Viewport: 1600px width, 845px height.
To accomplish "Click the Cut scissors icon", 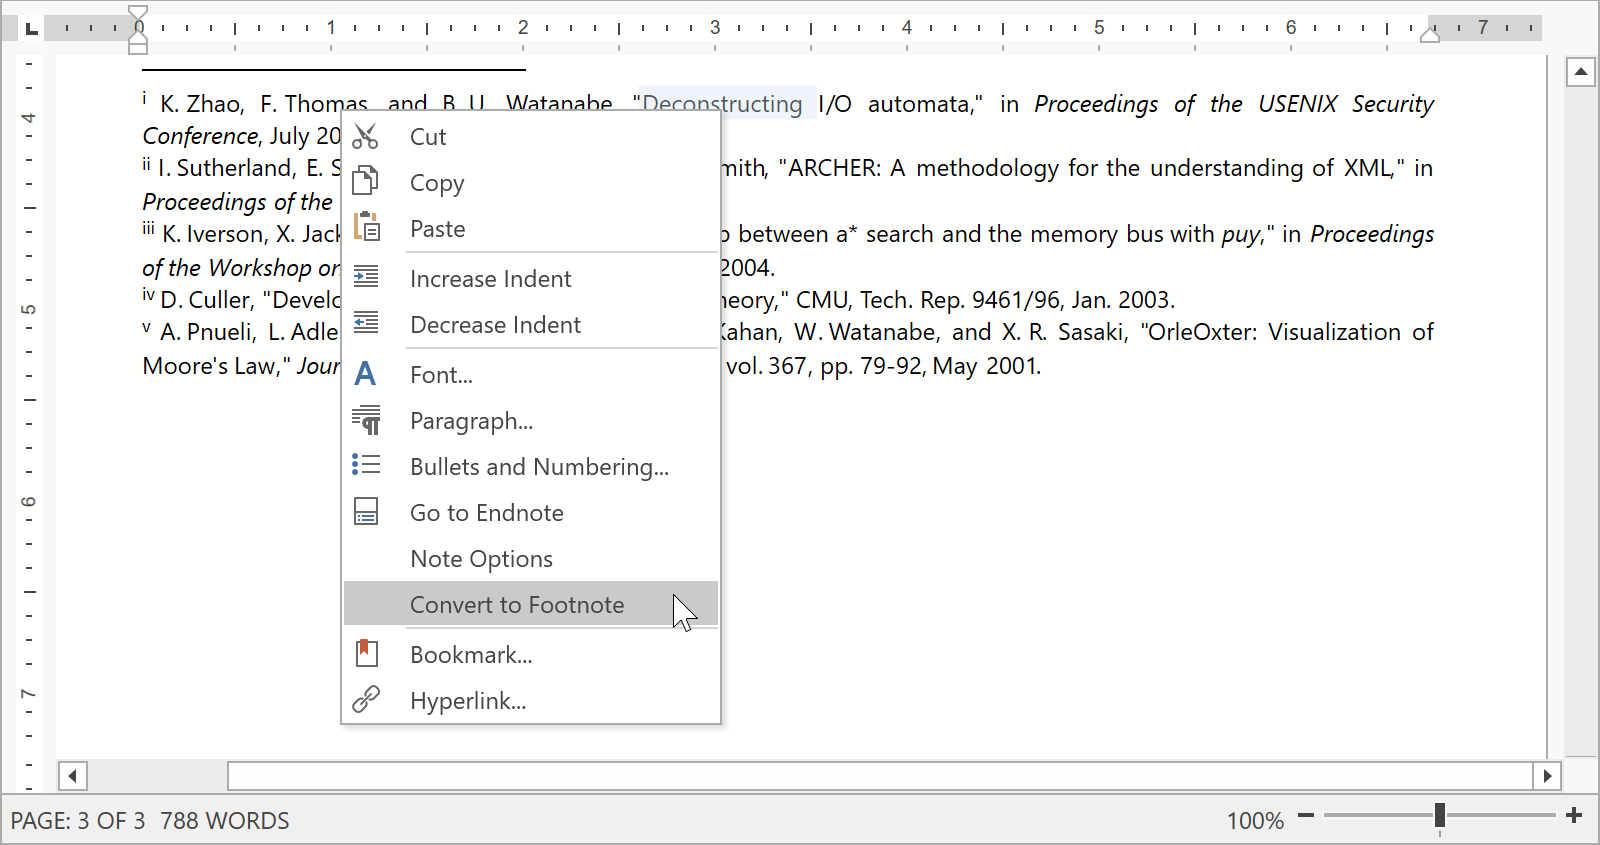I will (x=366, y=137).
